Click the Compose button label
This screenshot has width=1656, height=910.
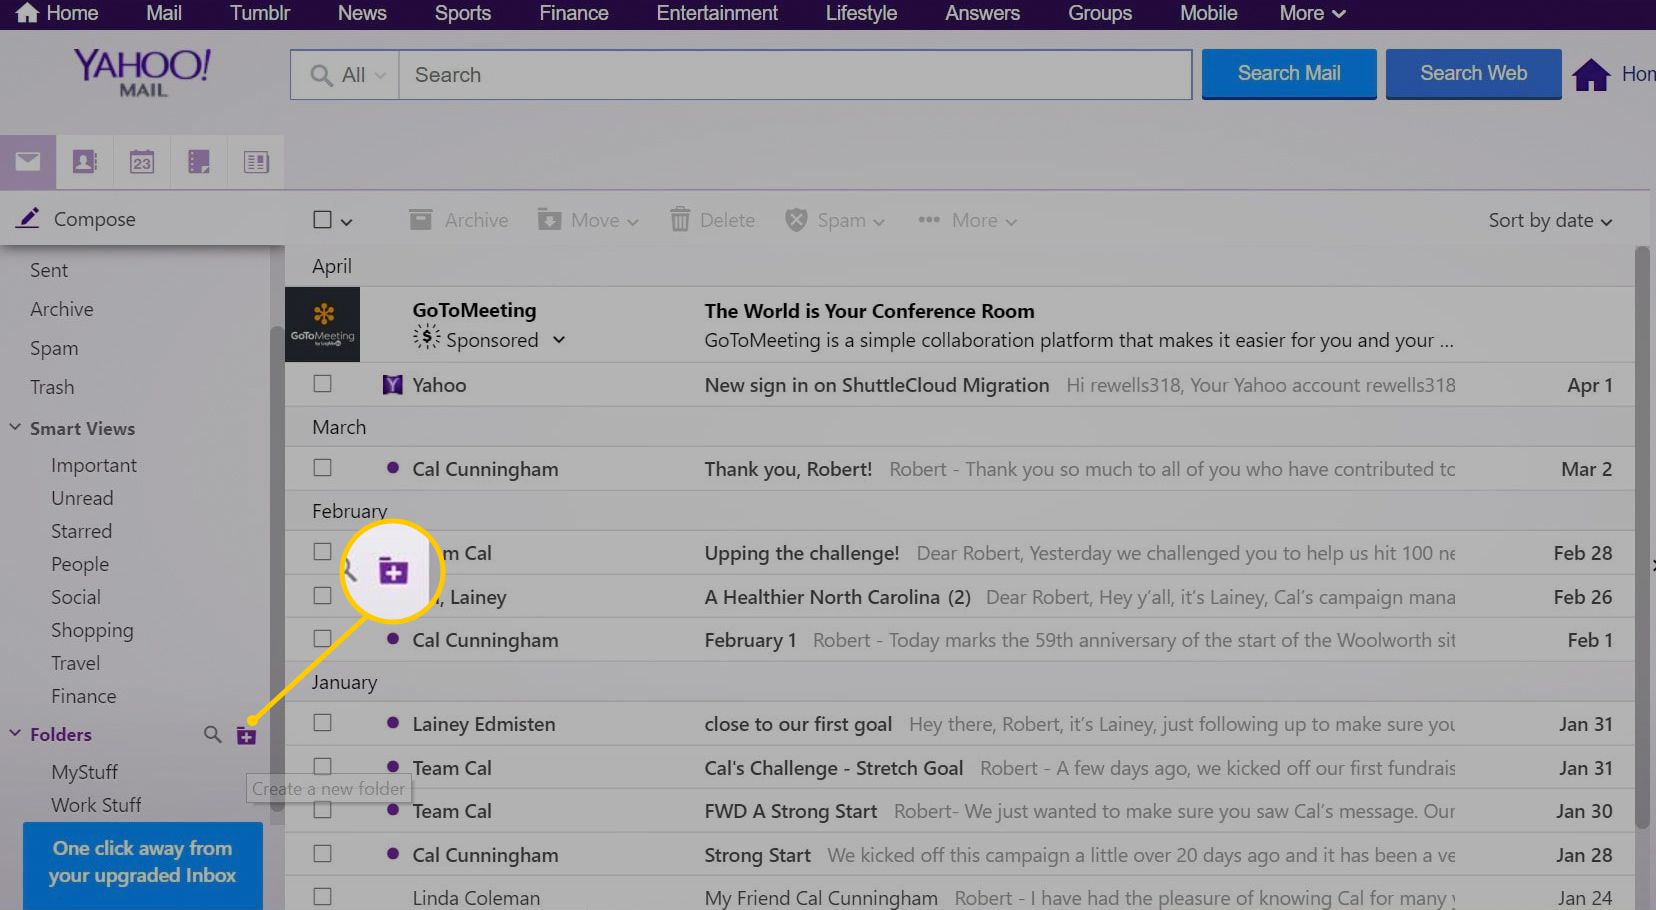click(94, 219)
